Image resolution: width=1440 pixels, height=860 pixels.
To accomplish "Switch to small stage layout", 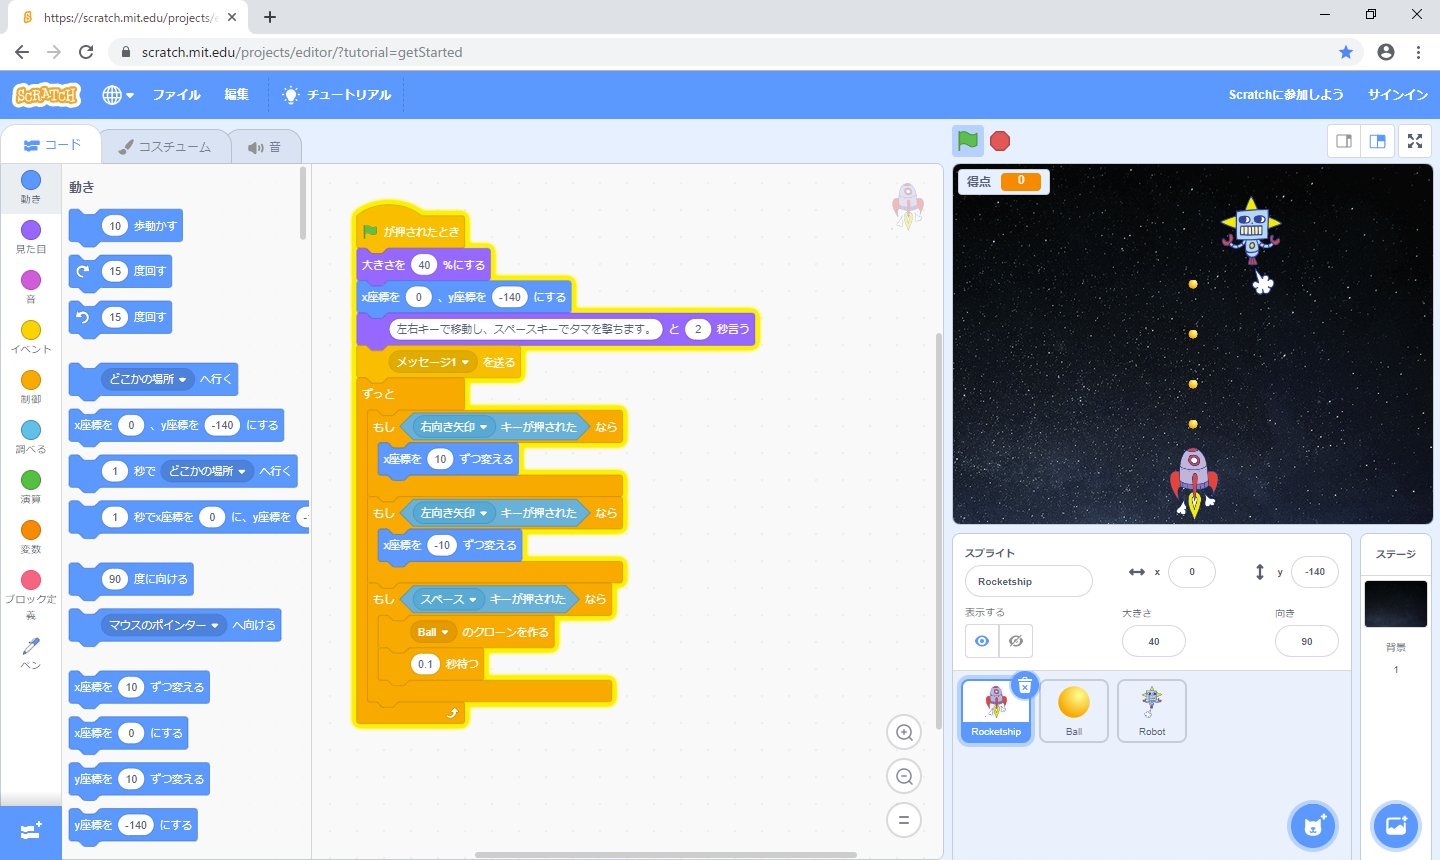I will click(1344, 141).
